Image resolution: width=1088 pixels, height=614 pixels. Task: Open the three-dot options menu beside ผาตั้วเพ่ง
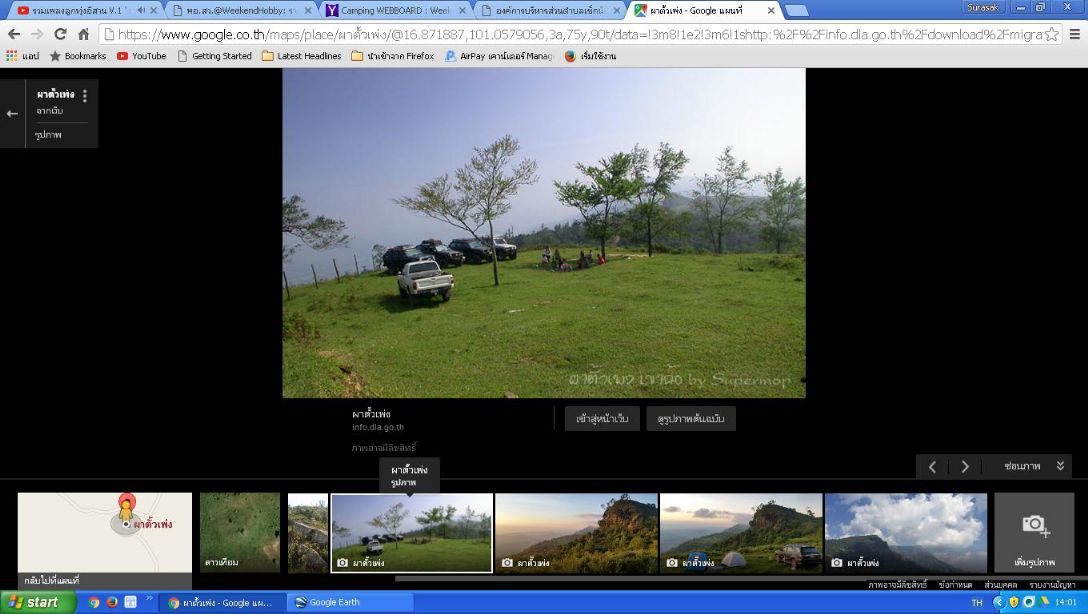point(85,96)
